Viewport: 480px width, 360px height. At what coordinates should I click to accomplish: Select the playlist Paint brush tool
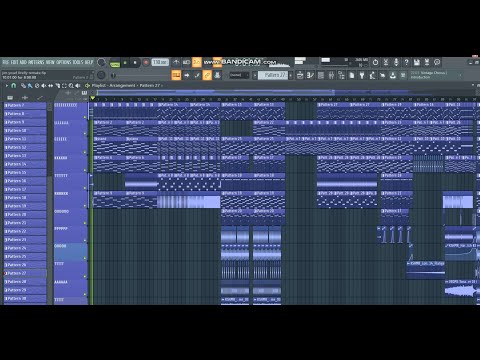pos(30,86)
